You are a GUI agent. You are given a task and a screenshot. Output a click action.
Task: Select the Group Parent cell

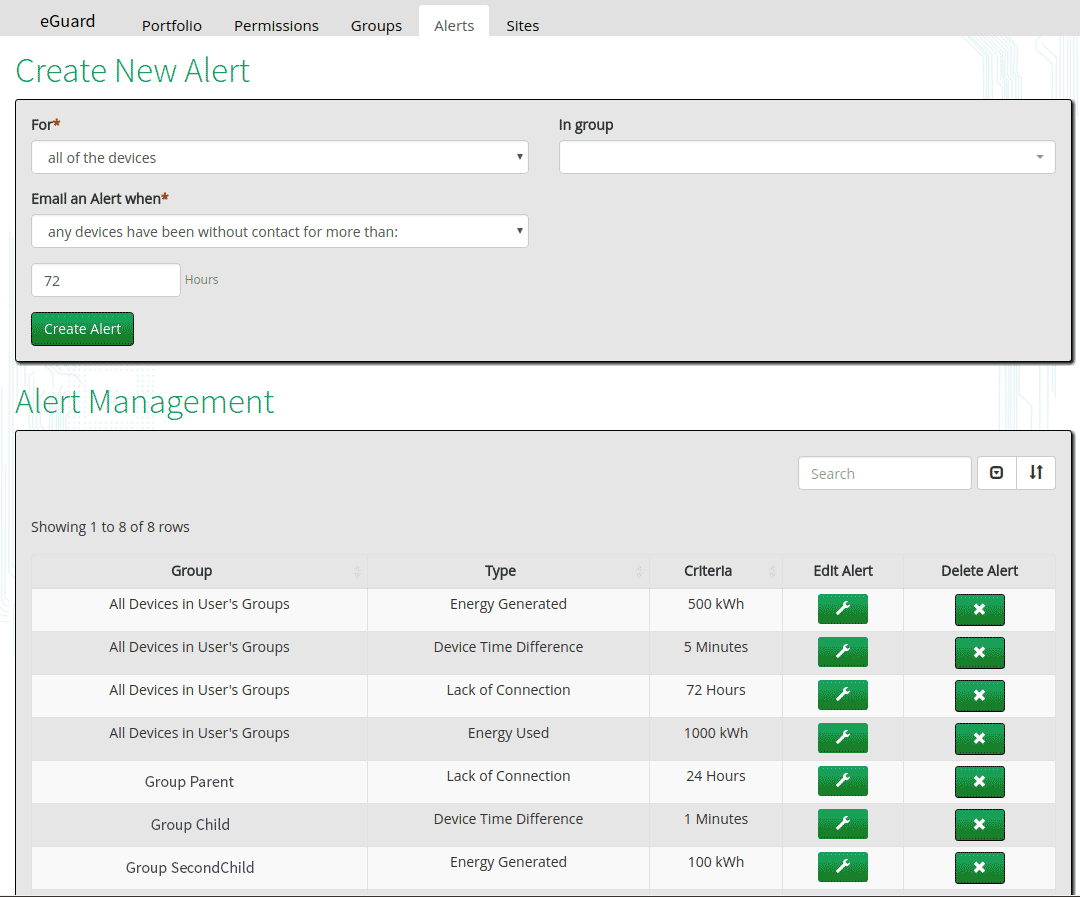pos(199,782)
